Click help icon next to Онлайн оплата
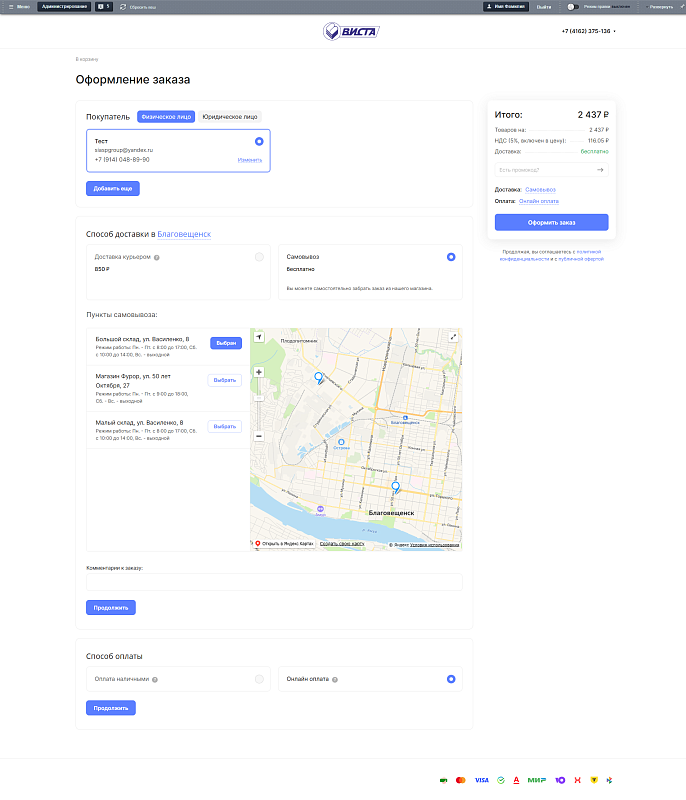This screenshot has height=800, width=686. [336, 679]
